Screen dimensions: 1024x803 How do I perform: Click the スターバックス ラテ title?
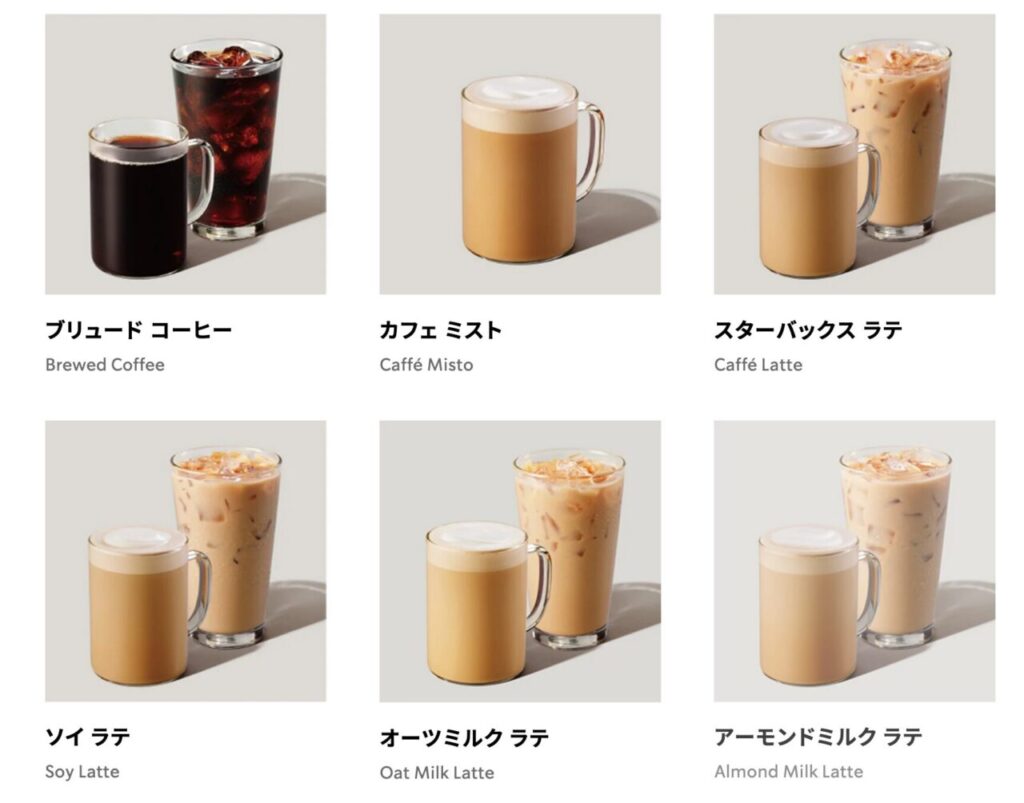[808, 330]
